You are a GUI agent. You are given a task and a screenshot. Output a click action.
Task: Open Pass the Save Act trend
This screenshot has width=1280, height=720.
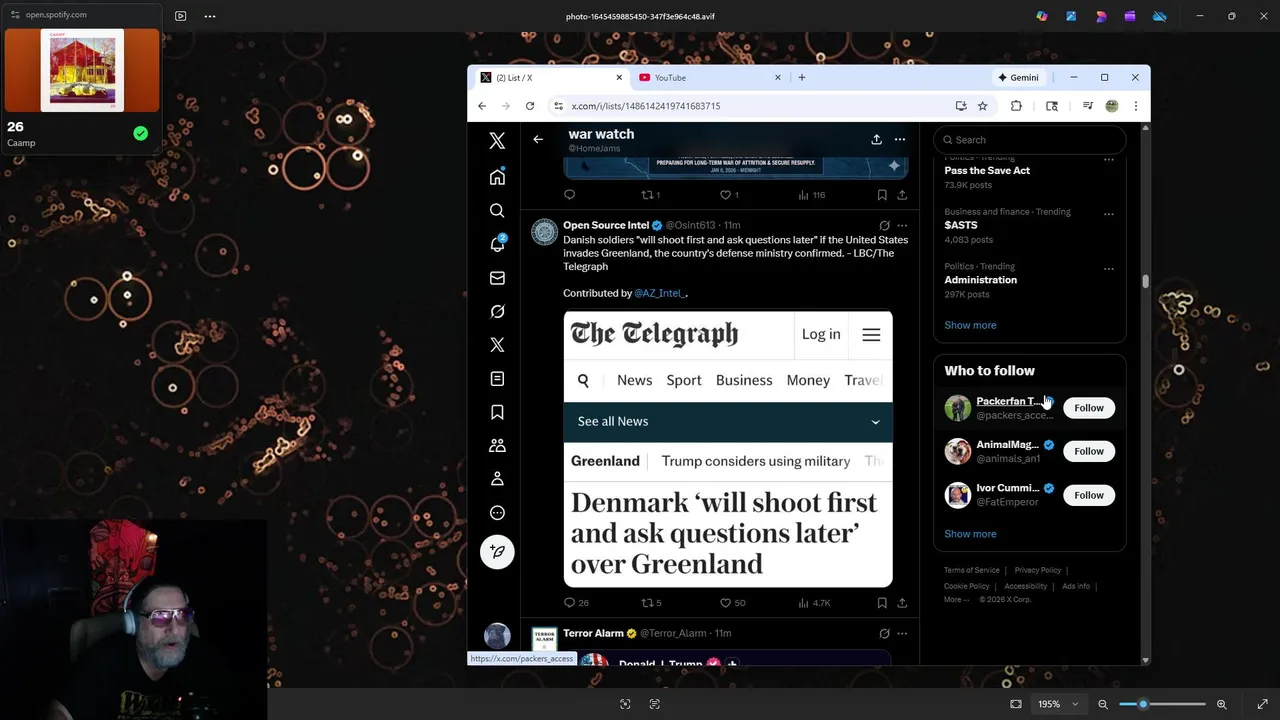(987, 171)
